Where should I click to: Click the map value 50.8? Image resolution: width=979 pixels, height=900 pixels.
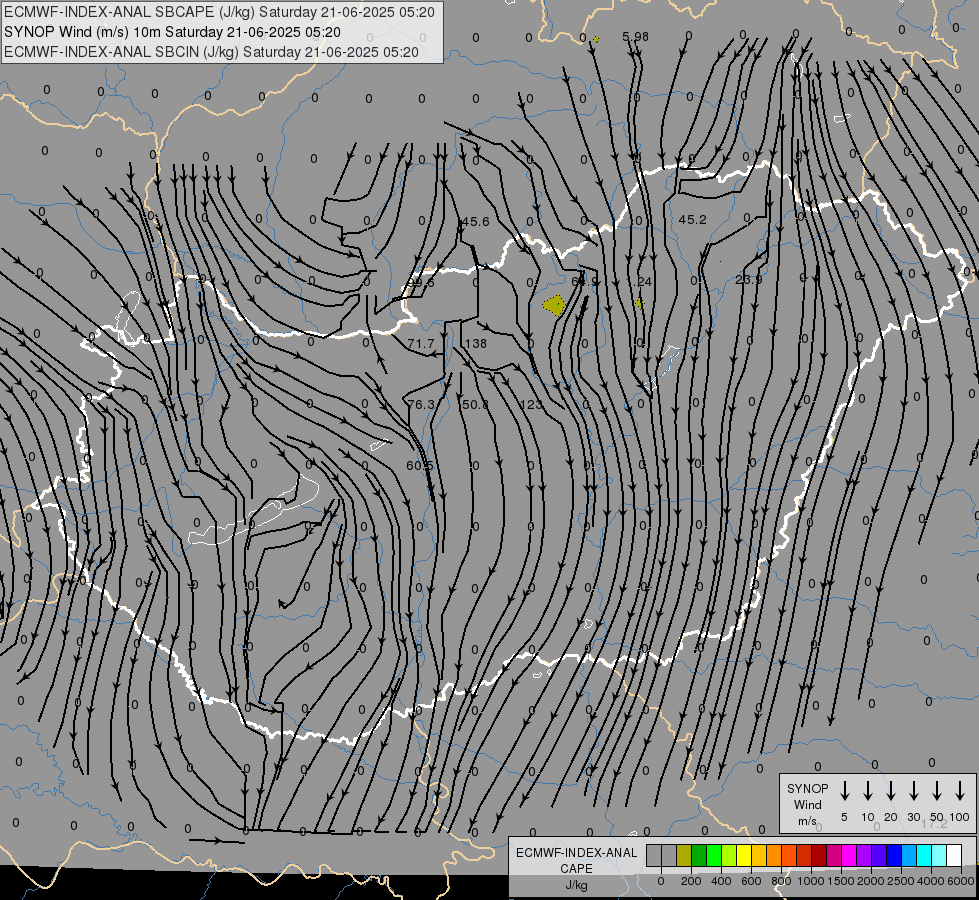point(475,405)
